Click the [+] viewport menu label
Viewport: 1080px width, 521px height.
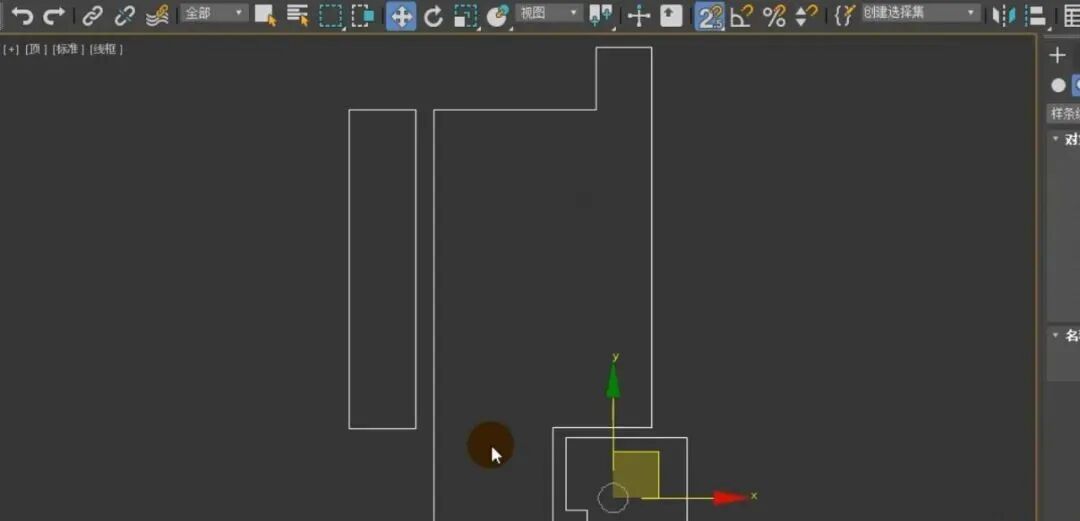click(x=11, y=50)
